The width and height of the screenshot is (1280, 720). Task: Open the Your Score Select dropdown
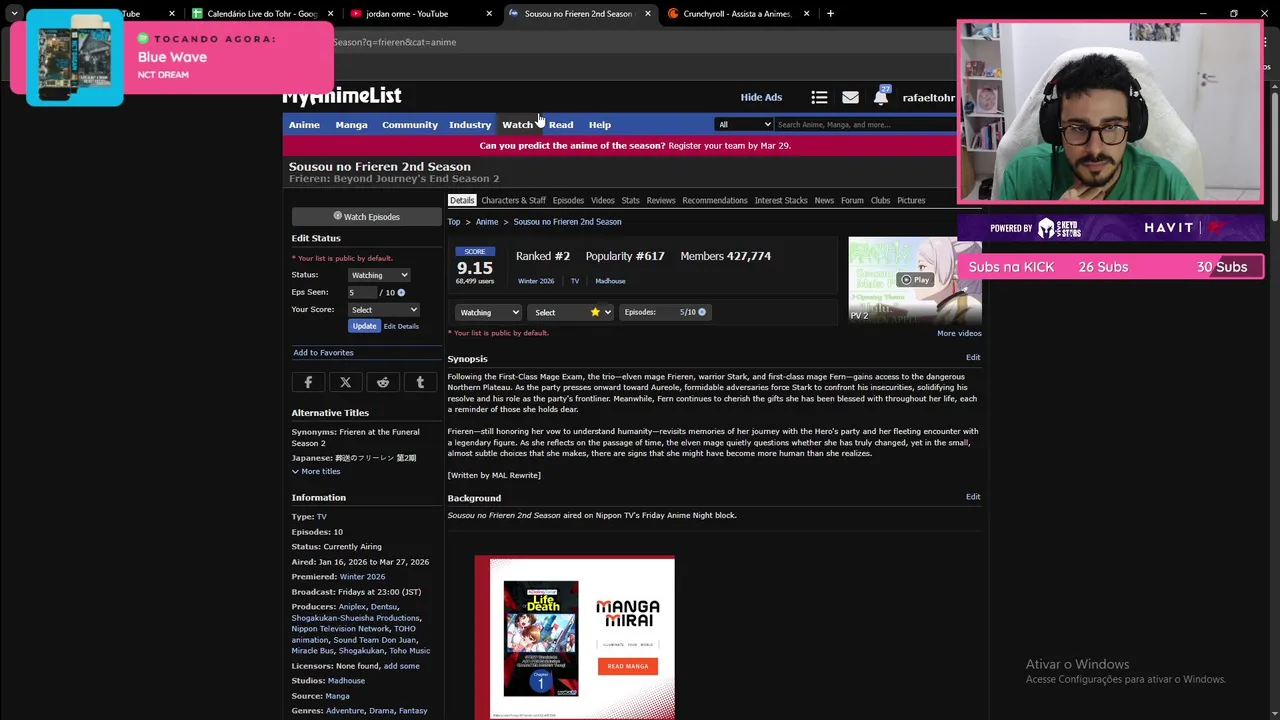coord(384,310)
